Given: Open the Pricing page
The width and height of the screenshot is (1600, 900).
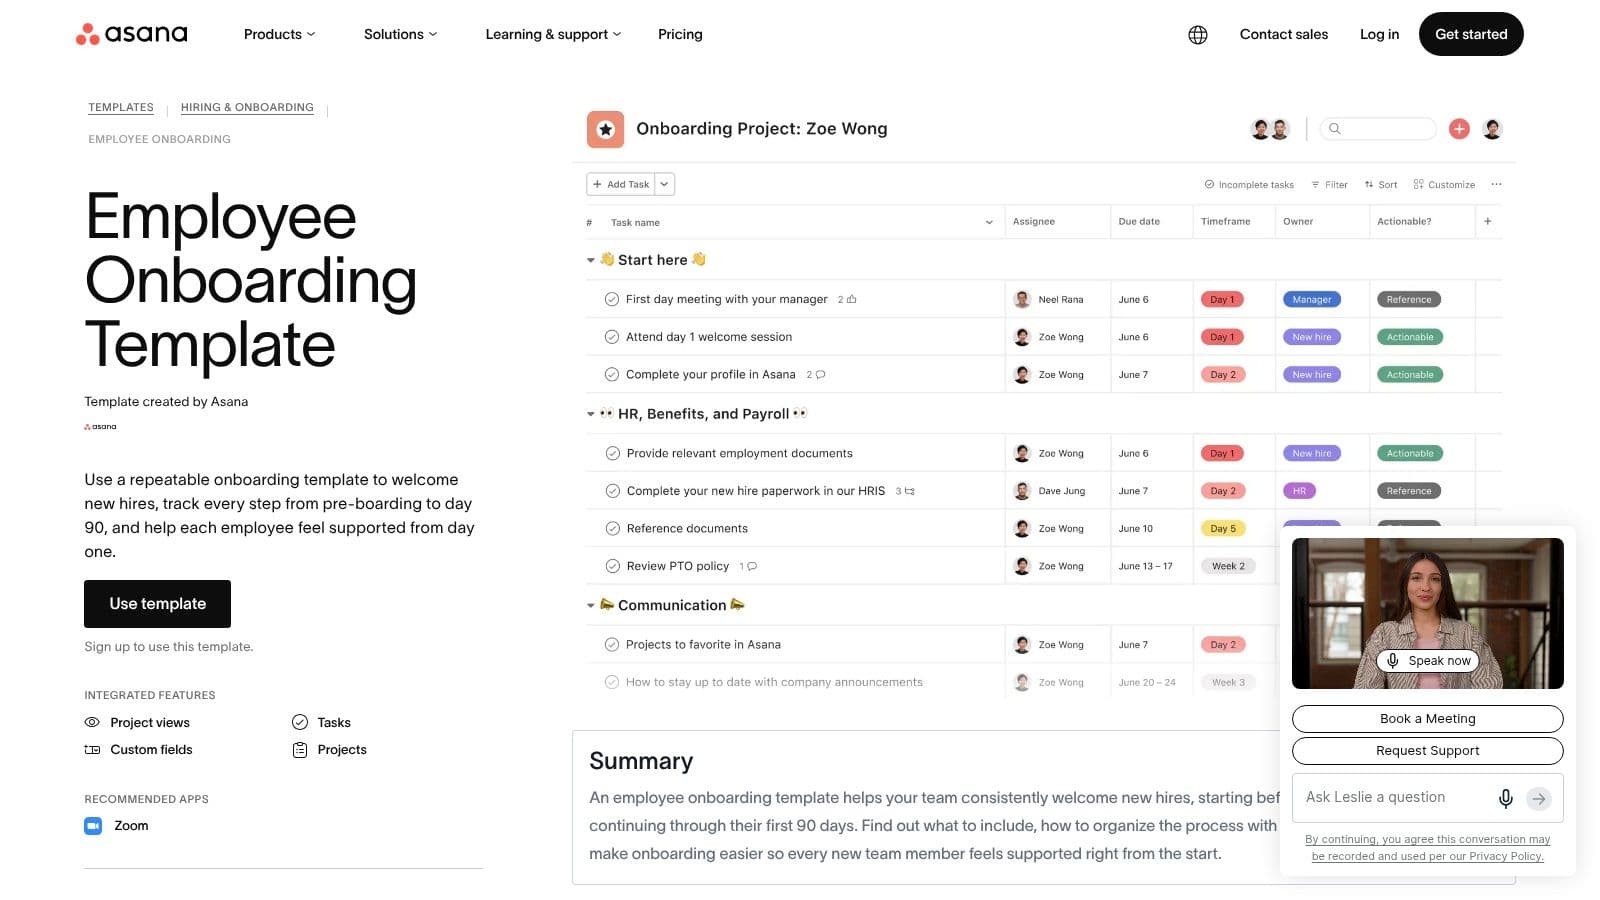Looking at the screenshot, I should click(x=680, y=34).
